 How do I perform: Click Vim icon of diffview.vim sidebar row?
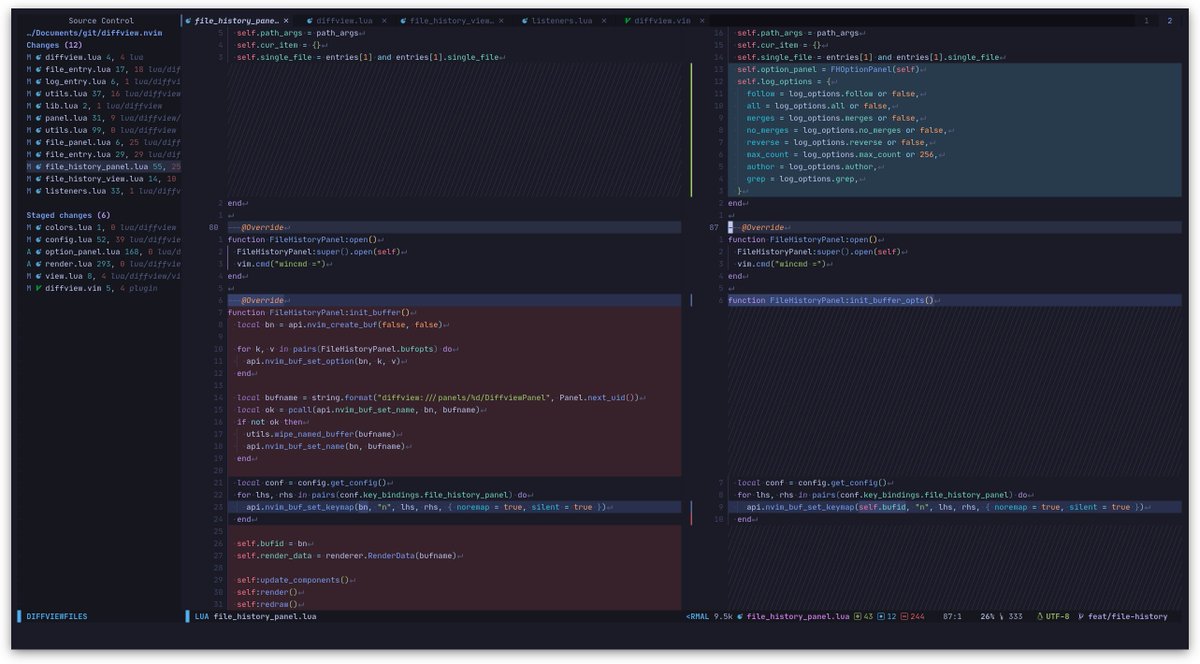[x=39, y=288]
